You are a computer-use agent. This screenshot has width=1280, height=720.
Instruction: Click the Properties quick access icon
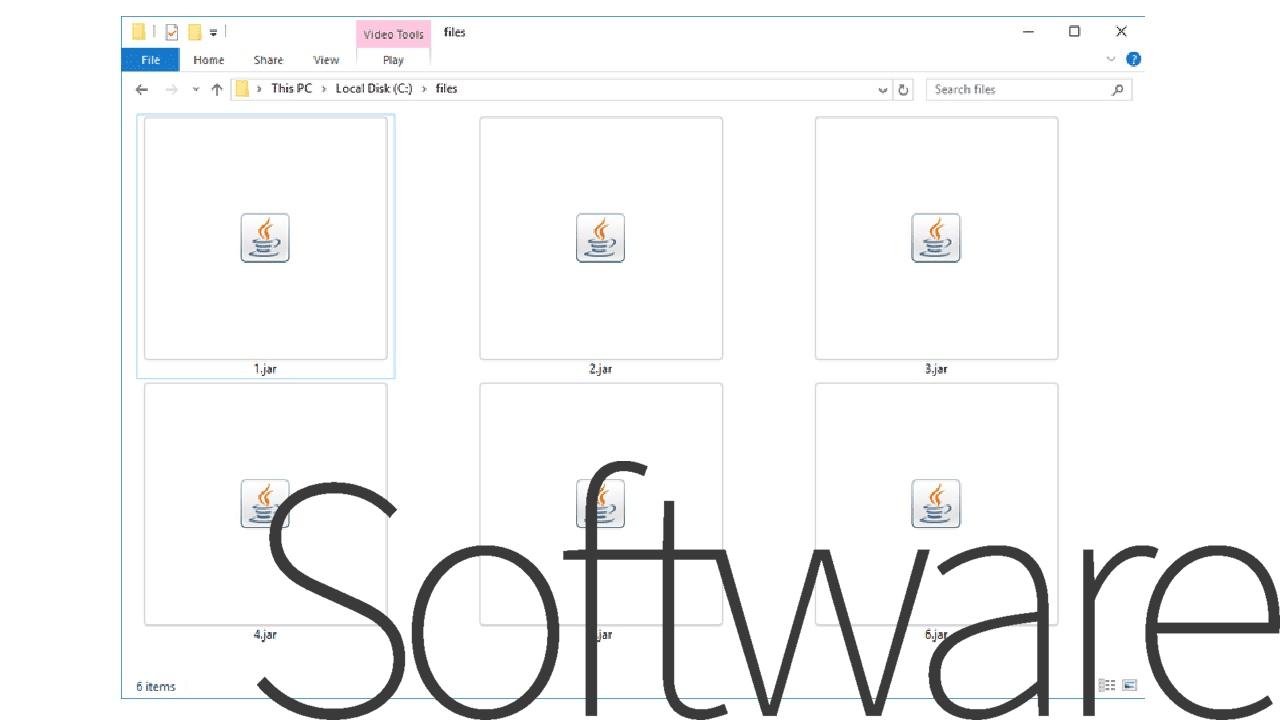coord(172,32)
